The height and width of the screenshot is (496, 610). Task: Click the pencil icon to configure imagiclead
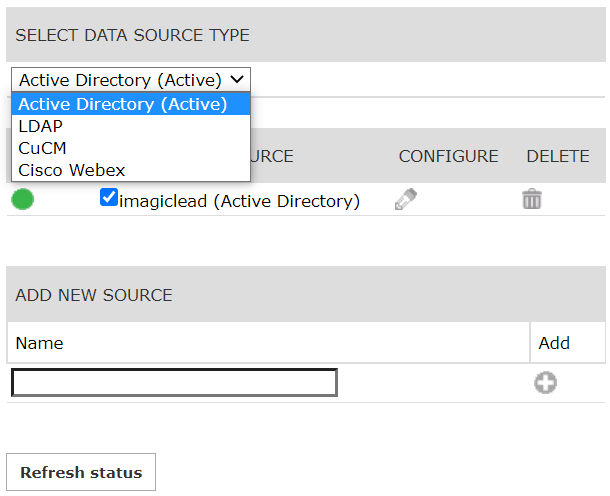[405, 199]
